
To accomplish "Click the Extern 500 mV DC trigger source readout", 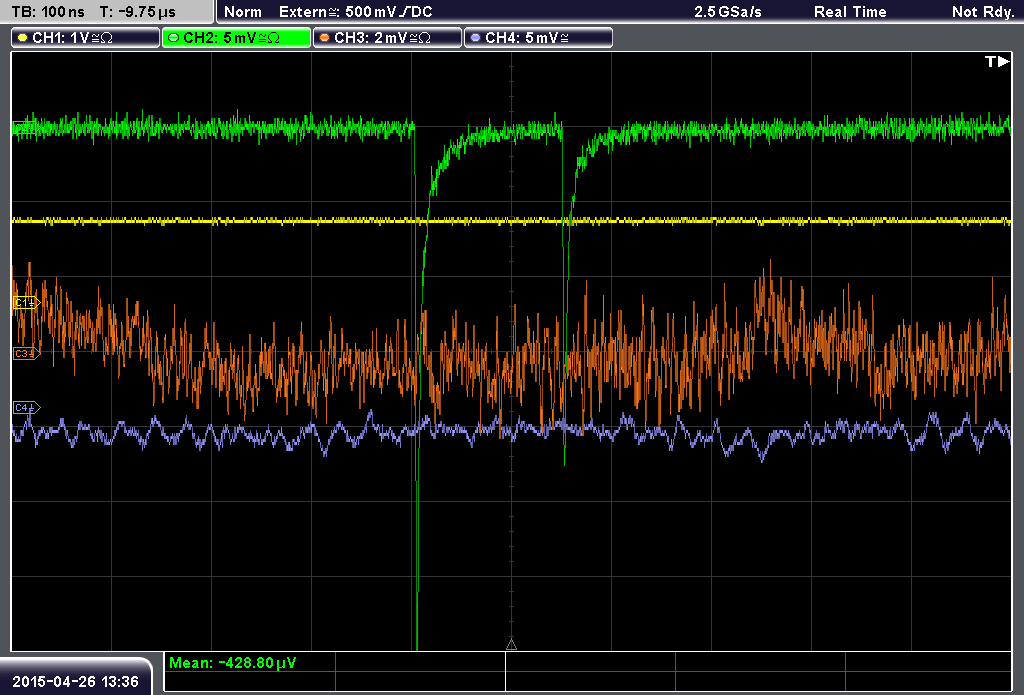I will (x=355, y=12).
